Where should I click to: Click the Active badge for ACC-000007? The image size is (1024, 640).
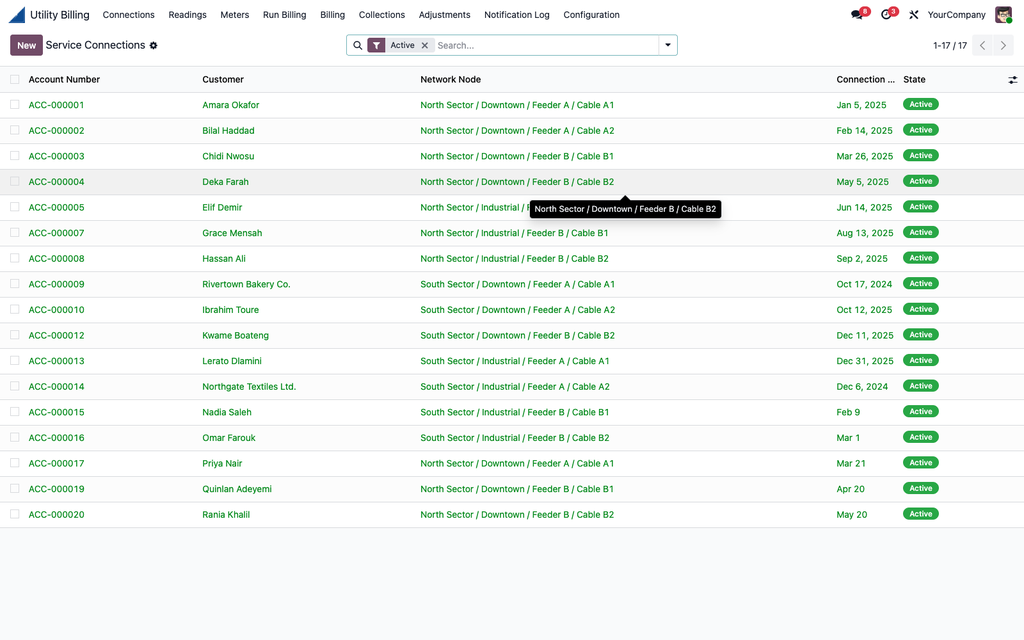(921, 232)
